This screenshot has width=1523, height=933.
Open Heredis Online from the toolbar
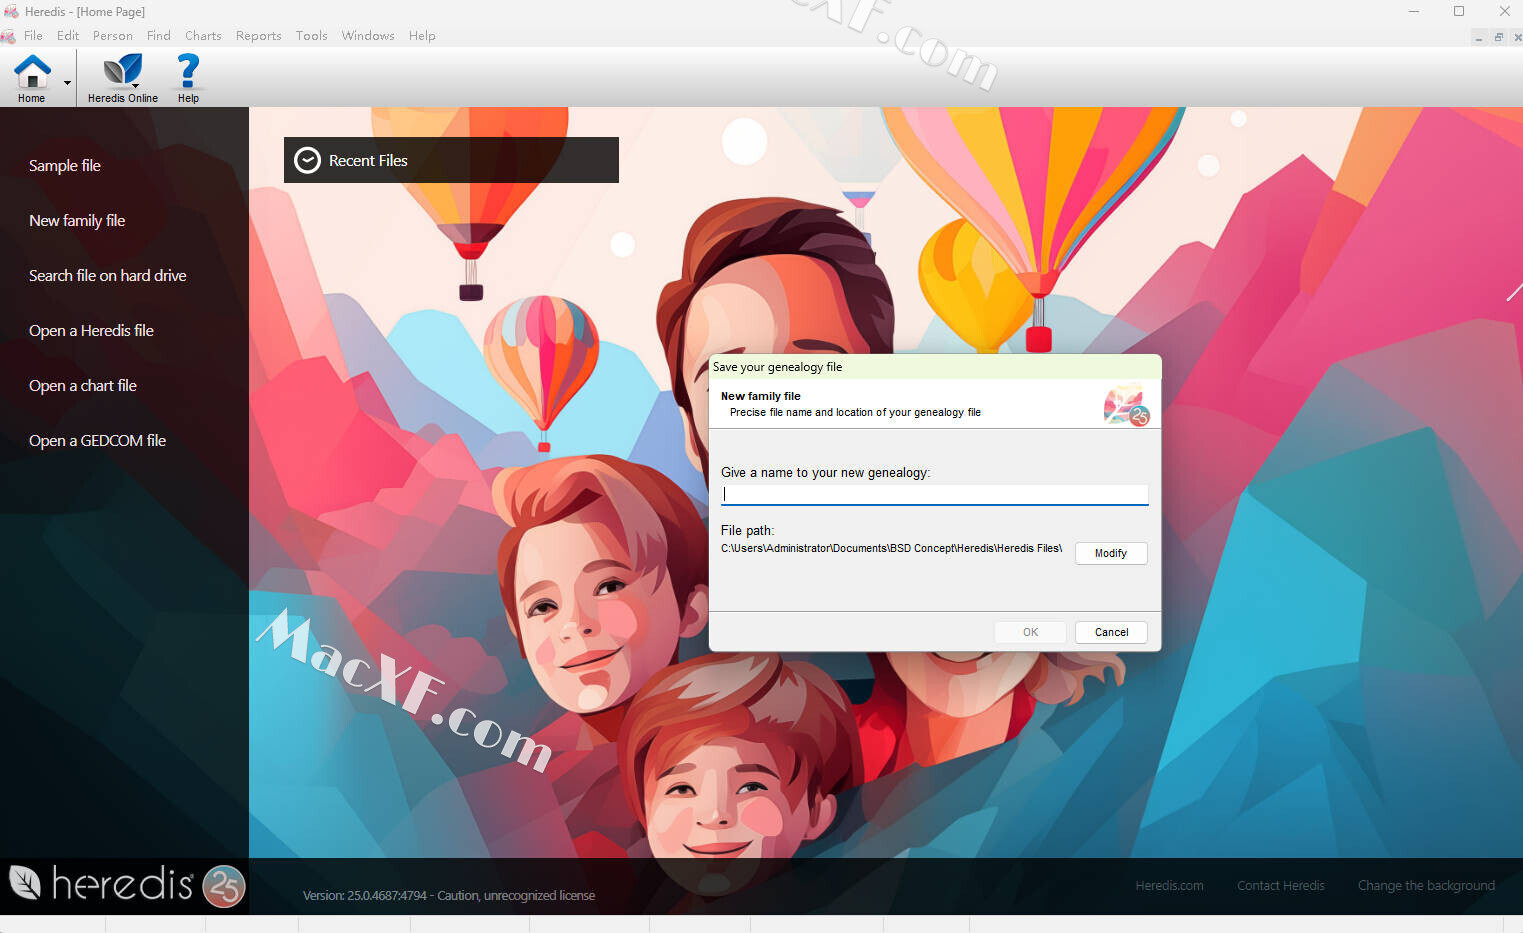122,74
